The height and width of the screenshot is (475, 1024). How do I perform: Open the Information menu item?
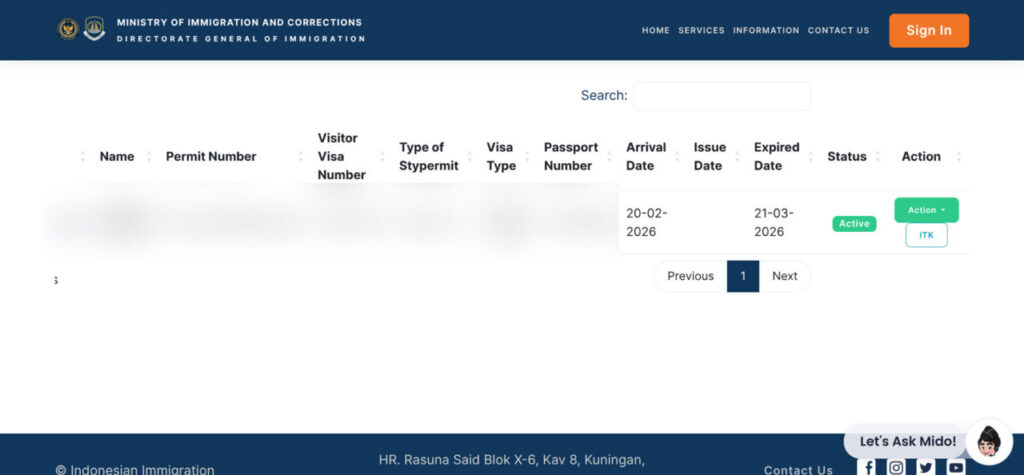(x=766, y=30)
